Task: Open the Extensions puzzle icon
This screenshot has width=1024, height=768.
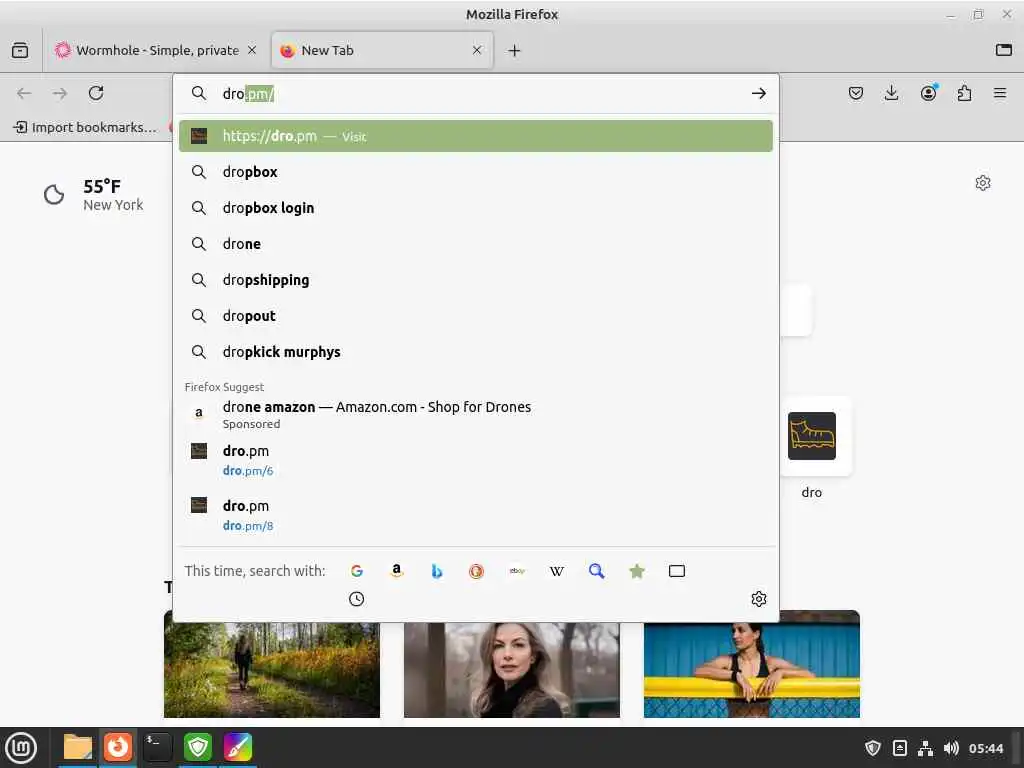Action: click(x=964, y=93)
